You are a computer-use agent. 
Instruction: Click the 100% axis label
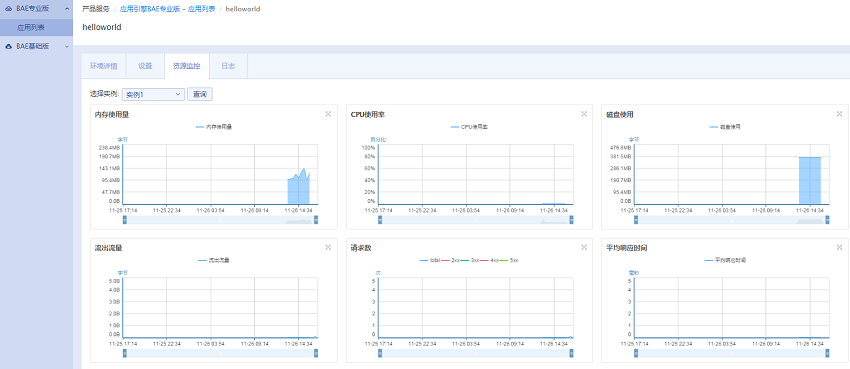point(369,147)
